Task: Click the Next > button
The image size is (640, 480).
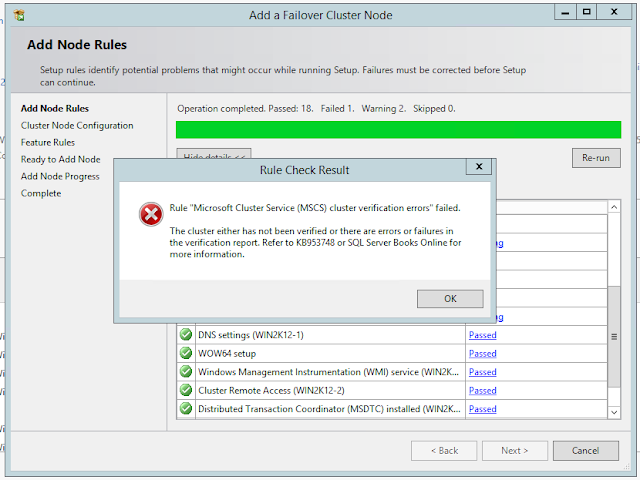Action: pos(515,451)
